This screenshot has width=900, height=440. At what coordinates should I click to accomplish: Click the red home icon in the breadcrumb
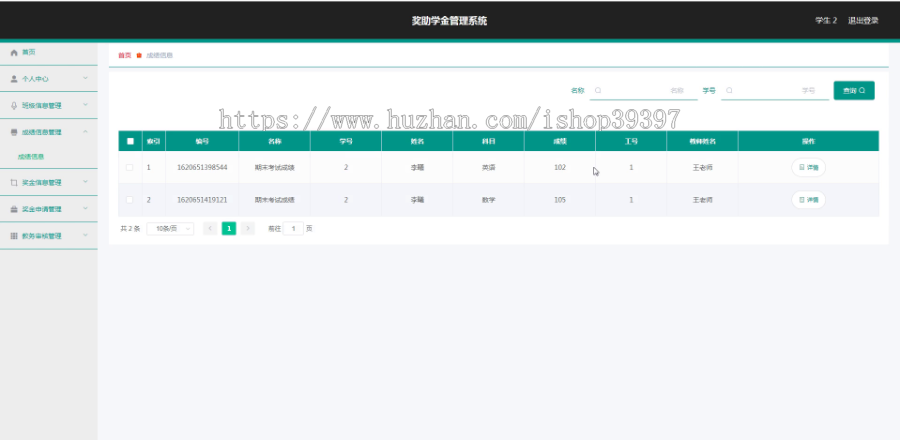139,56
